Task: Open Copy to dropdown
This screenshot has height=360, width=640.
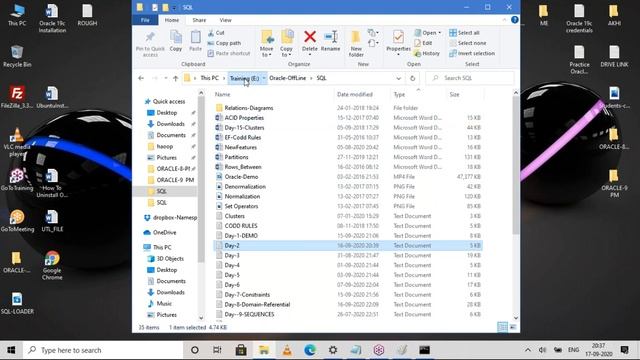Action: click(287, 43)
